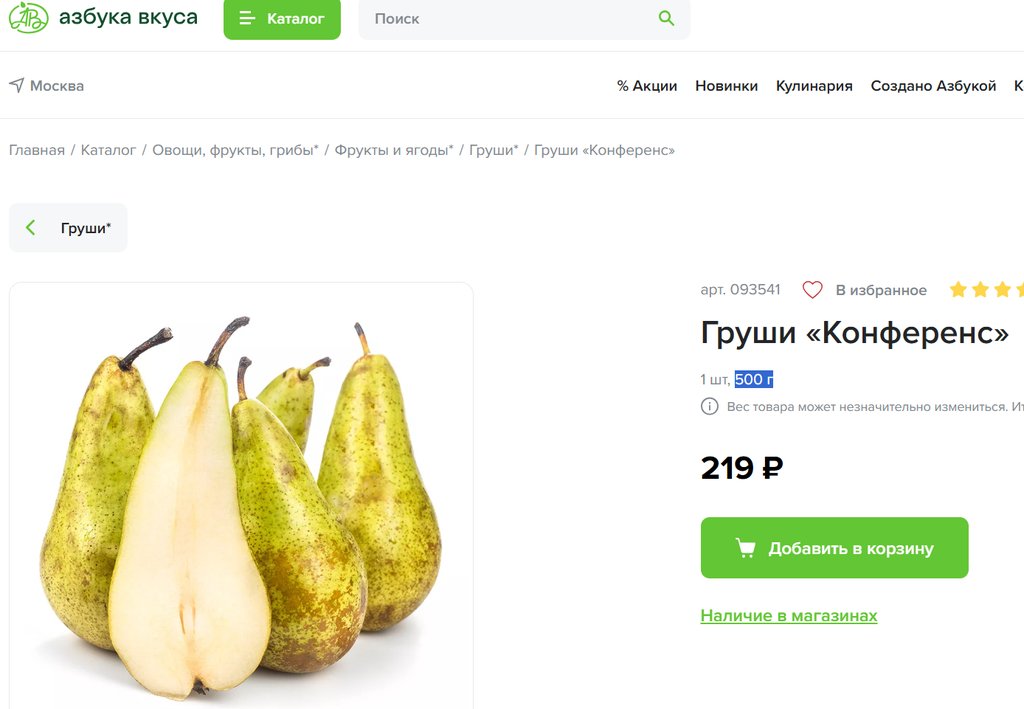Click the back chevron next to Груши
The height and width of the screenshot is (709, 1024).
pos(30,228)
